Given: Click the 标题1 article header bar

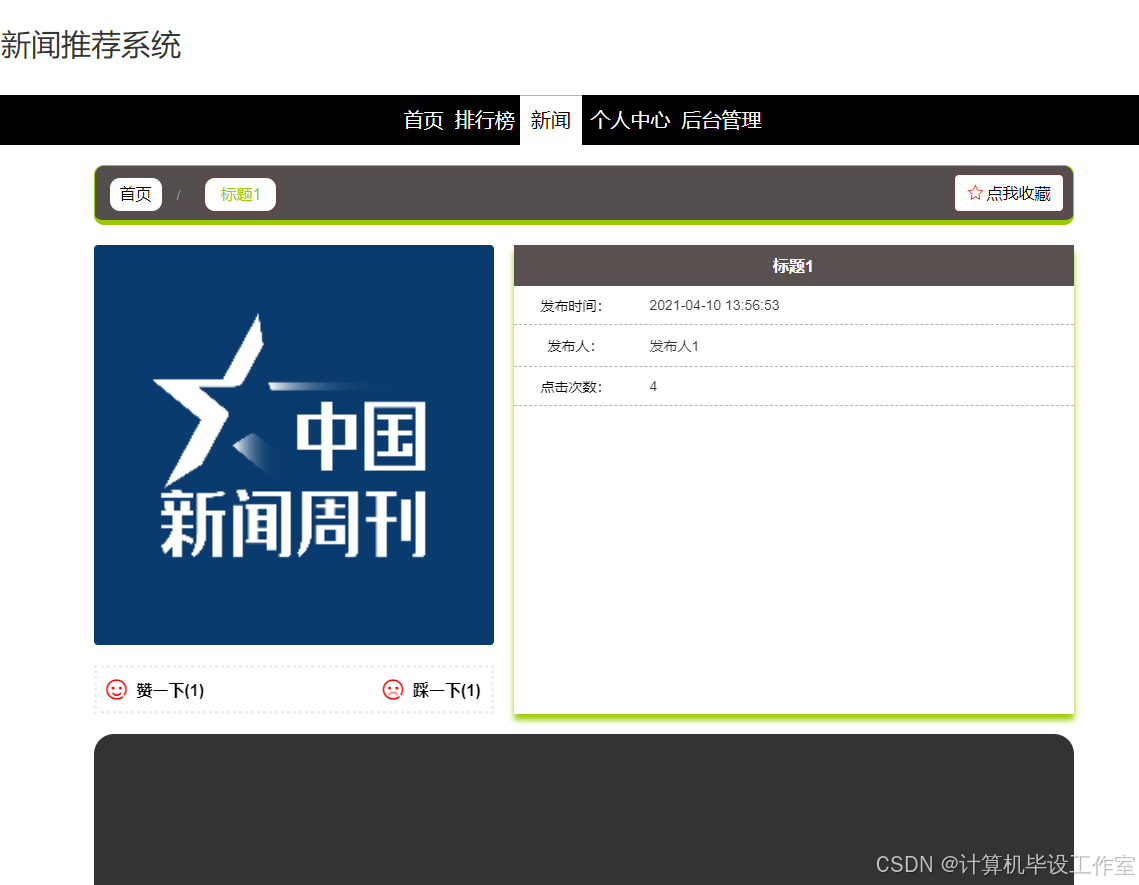Looking at the screenshot, I should point(793,265).
